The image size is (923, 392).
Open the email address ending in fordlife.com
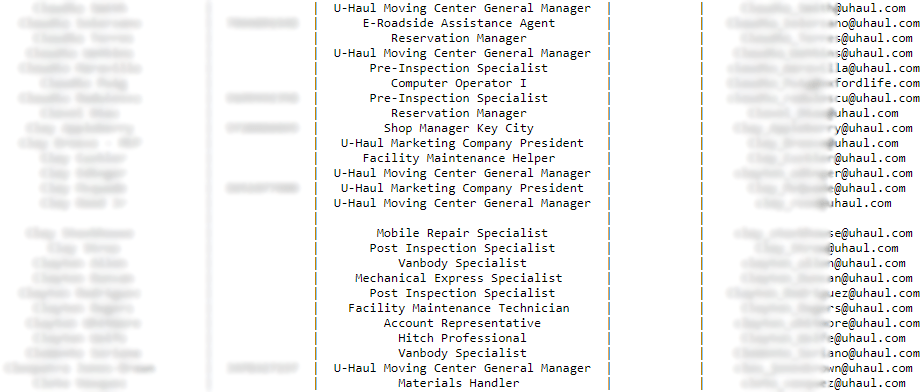[x=824, y=83]
